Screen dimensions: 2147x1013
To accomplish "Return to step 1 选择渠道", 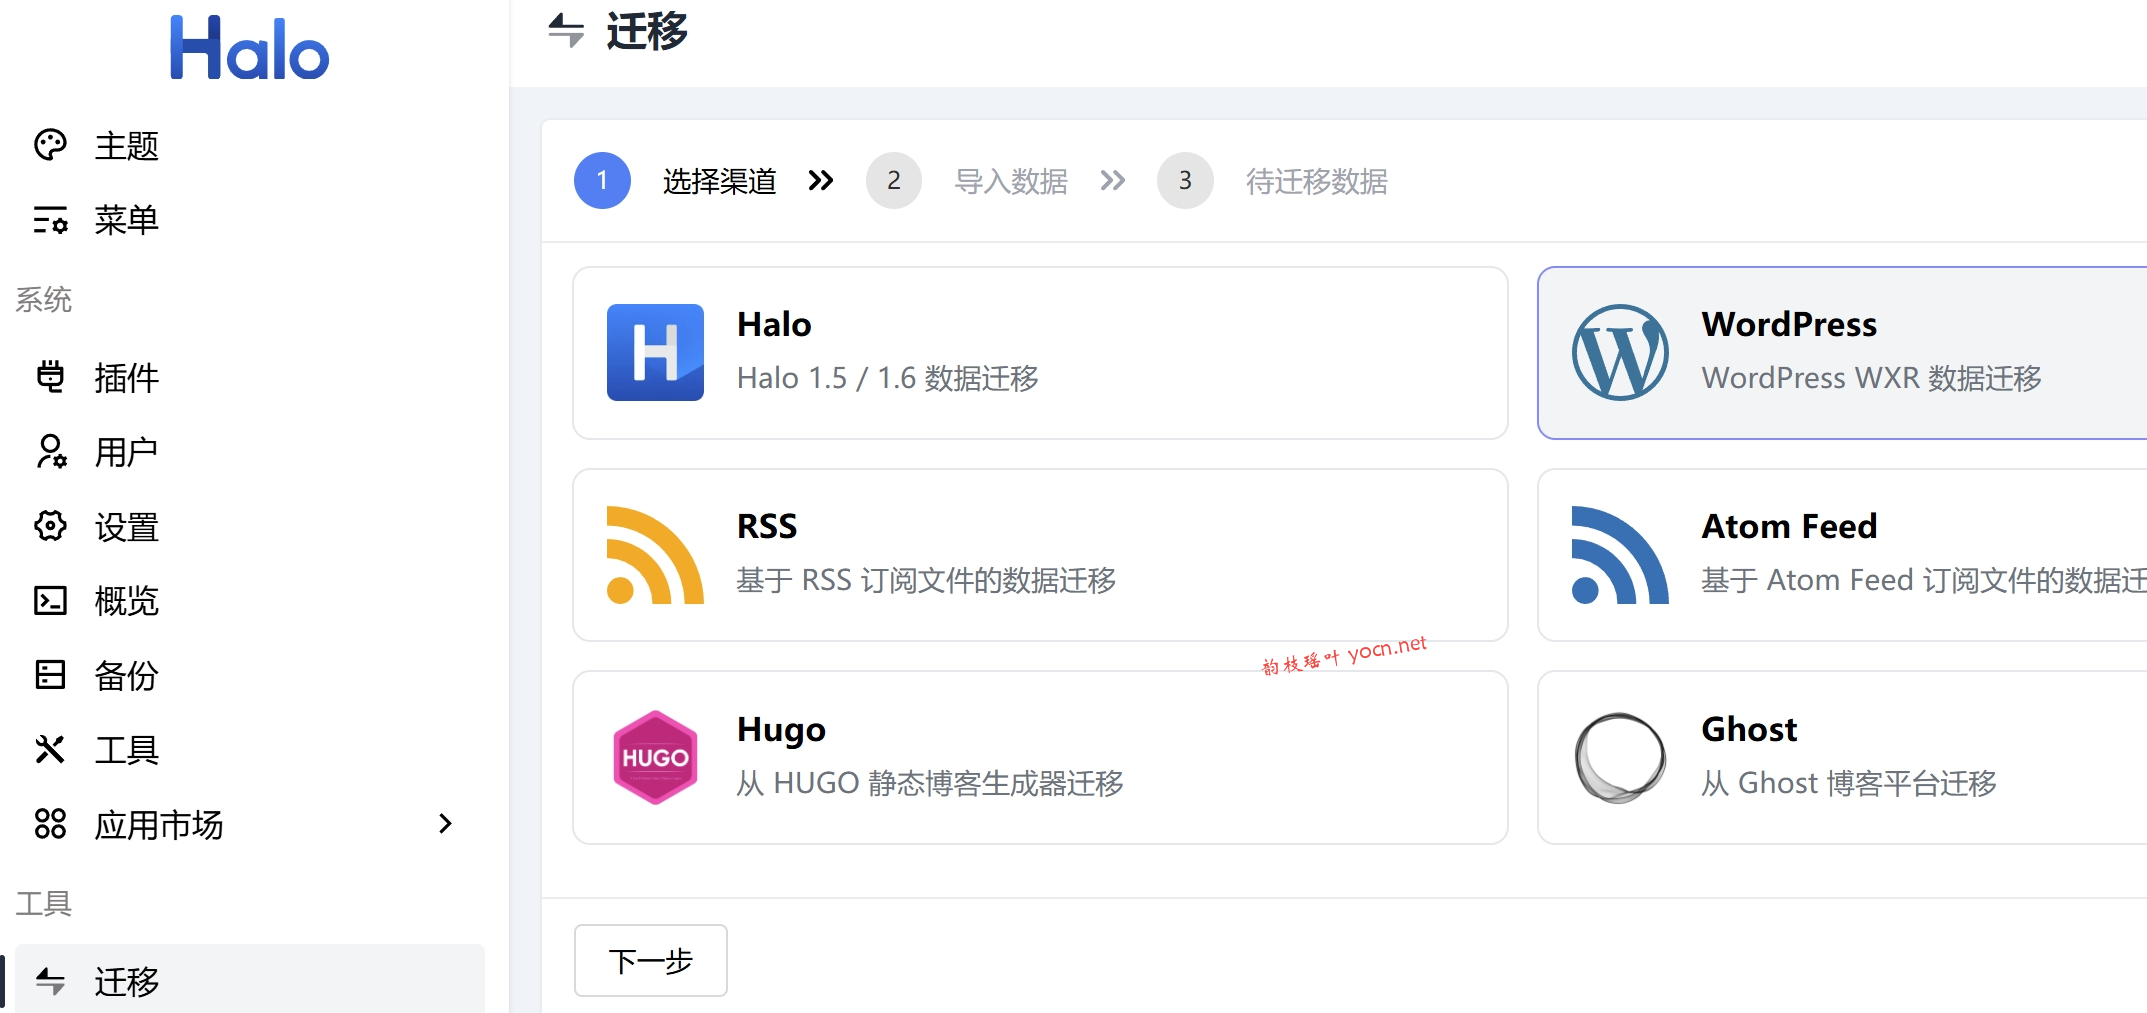I will click(x=601, y=180).
